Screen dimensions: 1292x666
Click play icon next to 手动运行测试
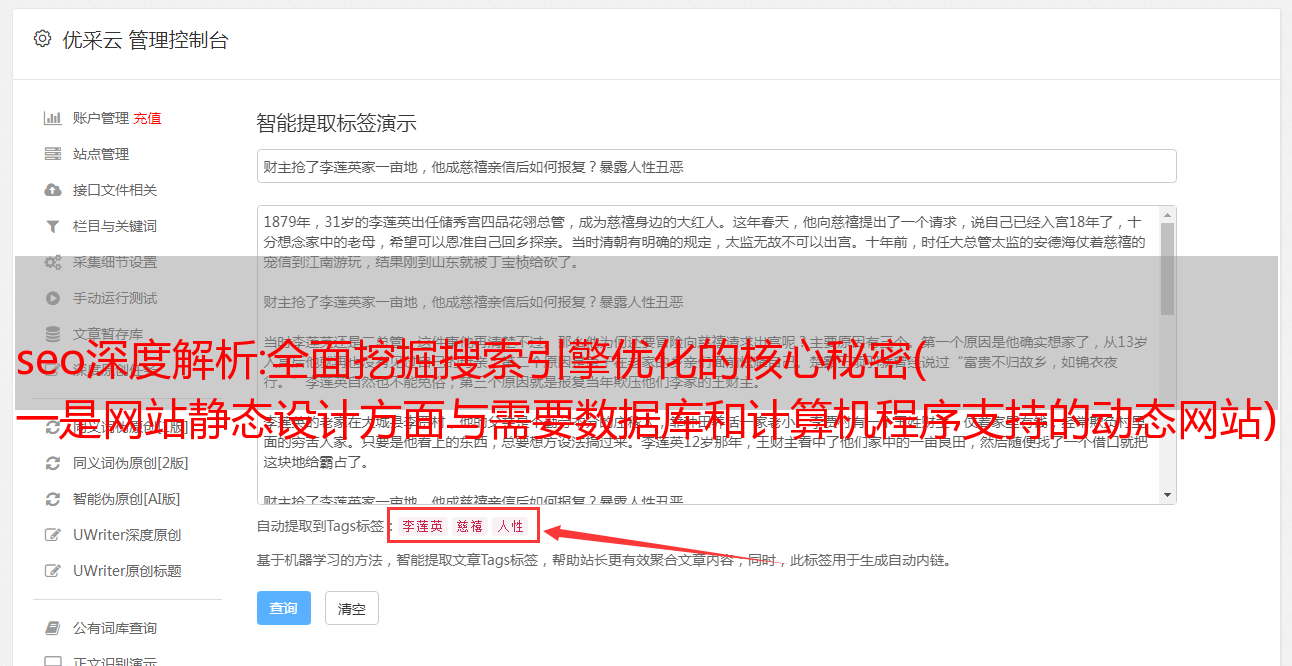[x=53, y=298]
